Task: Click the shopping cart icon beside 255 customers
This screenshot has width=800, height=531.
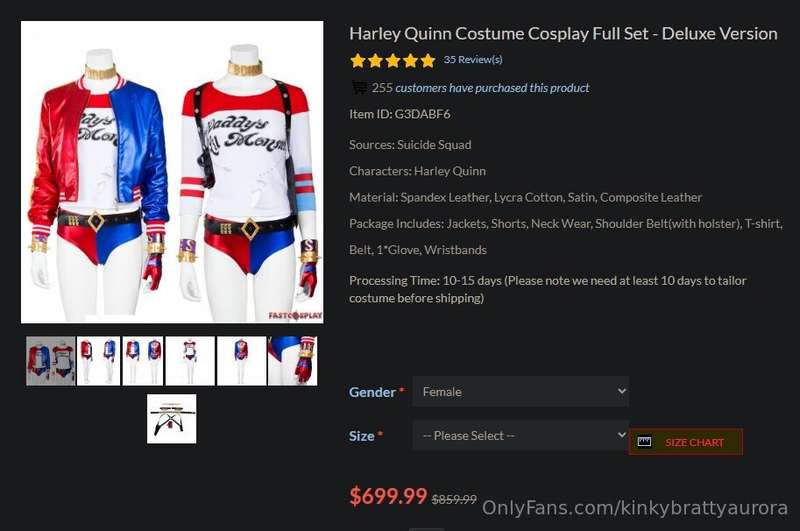Action: point(359,88)
